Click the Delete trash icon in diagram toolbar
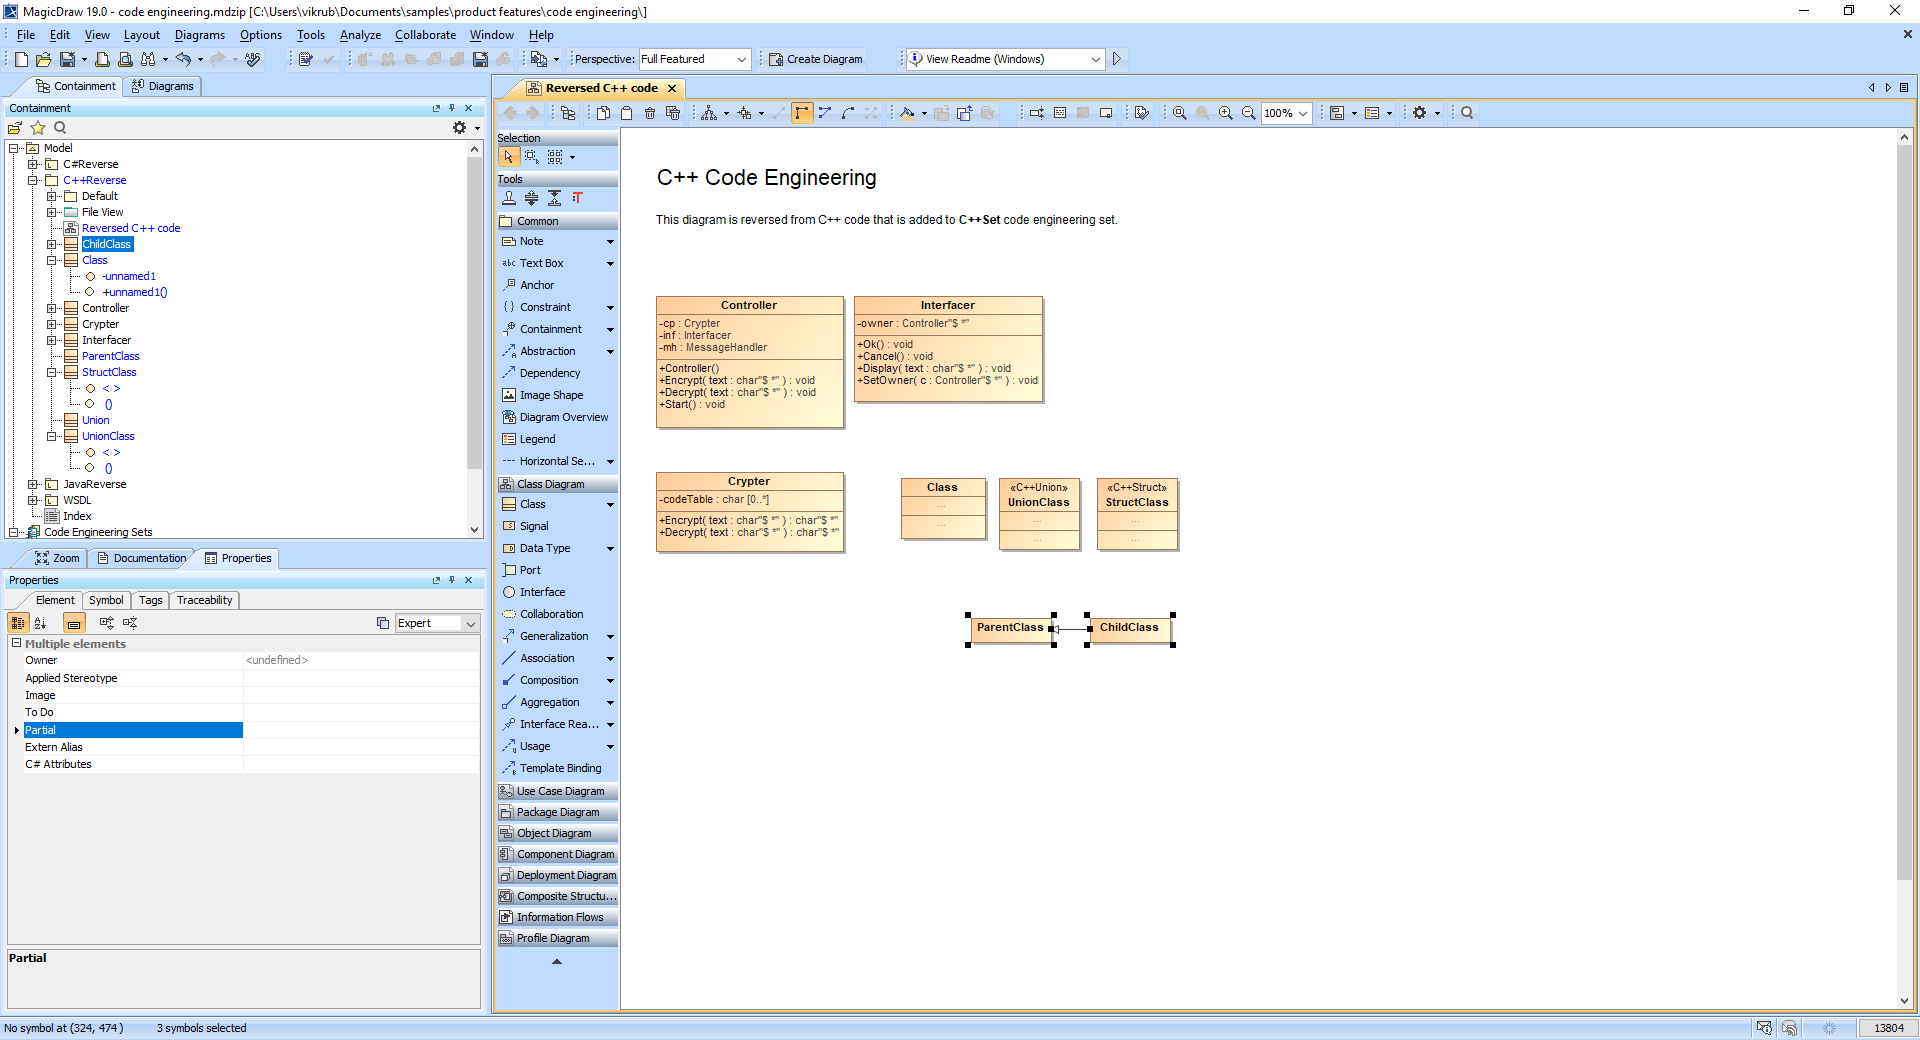This screenshot has width=1920, height=1040. click(x=650, y=114)
